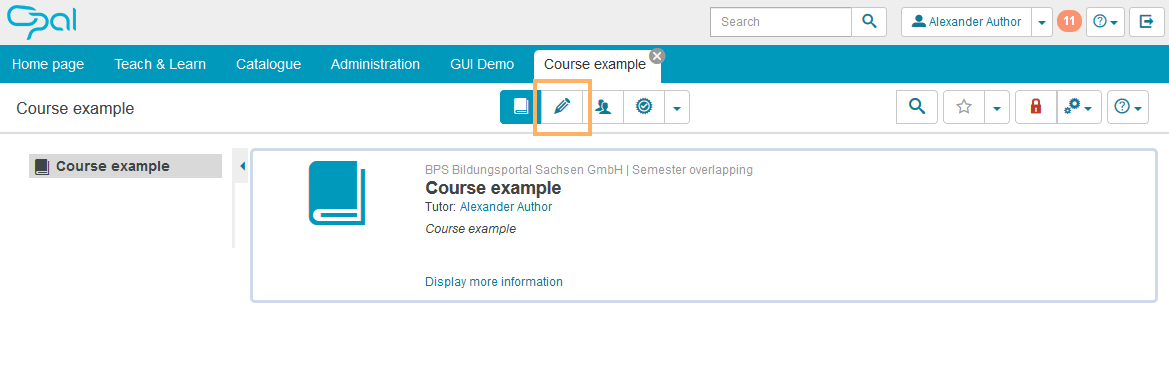Go to Home page tab
Viewport: 1169px width, 367px height.
tap(48, 64)
